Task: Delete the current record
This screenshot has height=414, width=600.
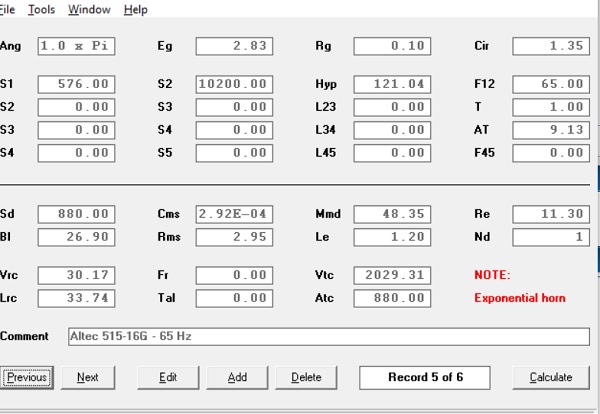Action: [306, 378]
